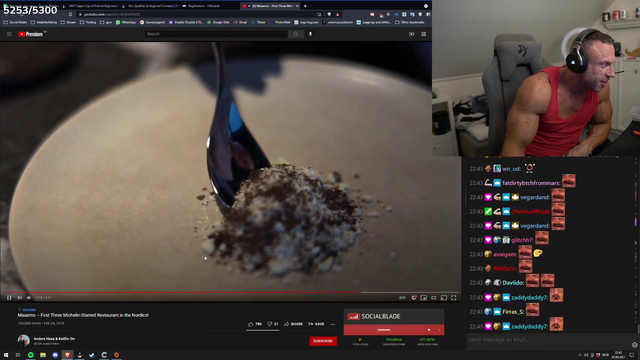This screenshot has width=640, height=360.
Task: Dislike the video with thumbs down
Action: click(273, 324)
